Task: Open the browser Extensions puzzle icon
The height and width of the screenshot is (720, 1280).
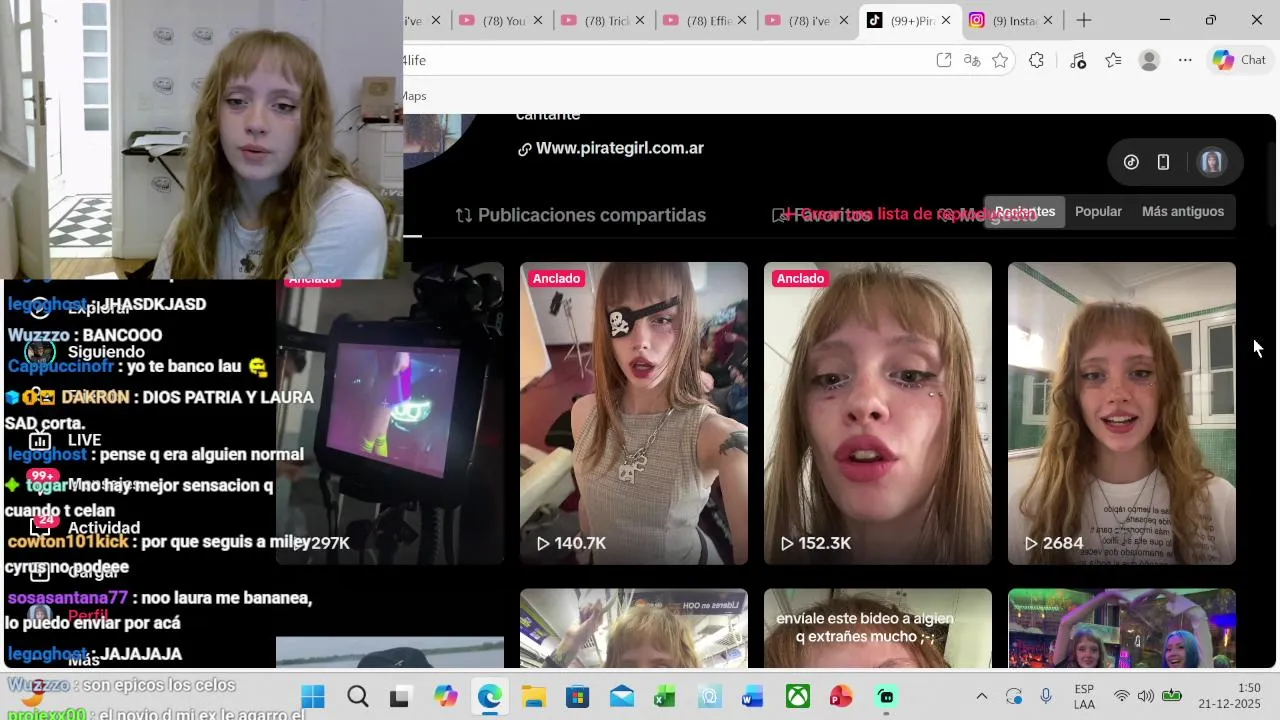Action: (1036, 60)
